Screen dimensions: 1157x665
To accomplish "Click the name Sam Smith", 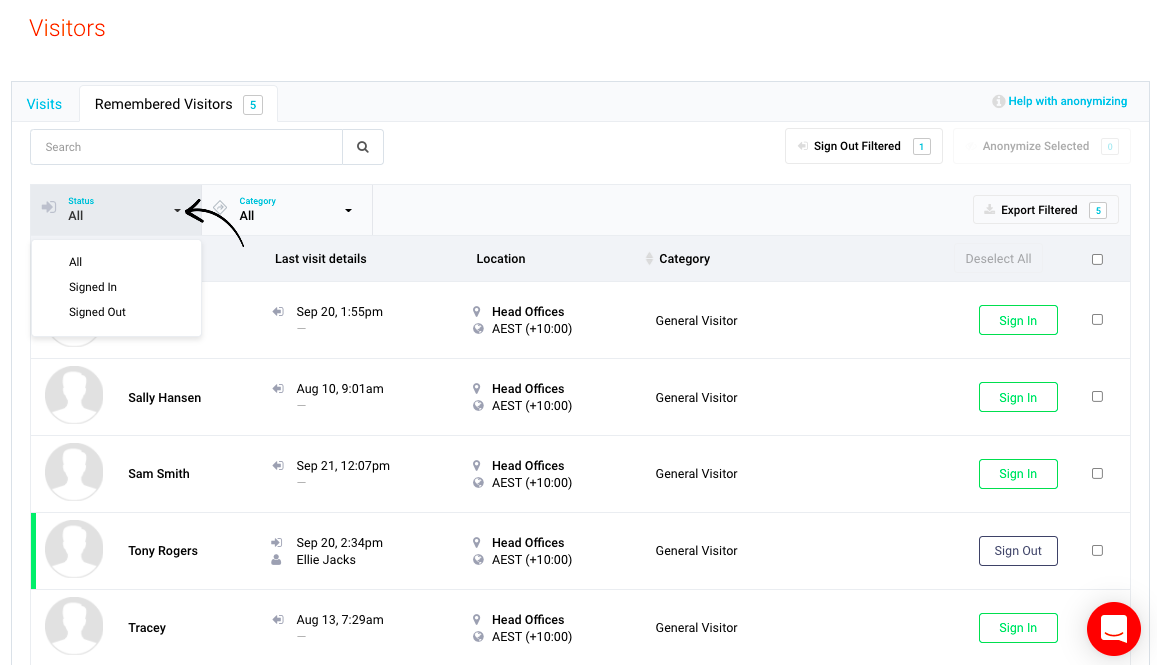I will [159, 474].
